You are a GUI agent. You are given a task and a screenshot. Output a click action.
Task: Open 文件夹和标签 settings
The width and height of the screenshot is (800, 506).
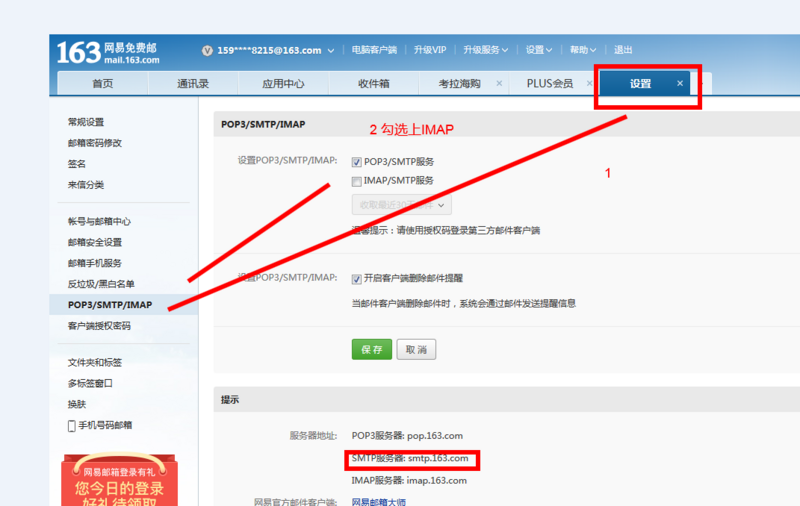[x=95, y=363]
